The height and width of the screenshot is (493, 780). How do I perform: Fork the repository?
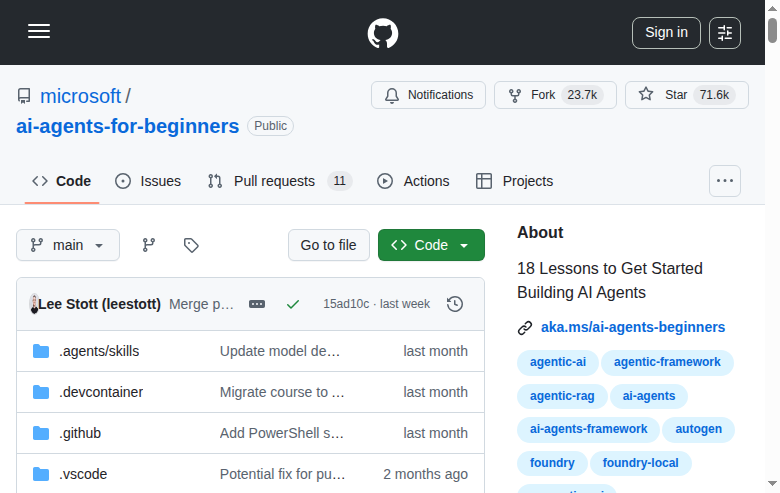[x=555, y=95]
